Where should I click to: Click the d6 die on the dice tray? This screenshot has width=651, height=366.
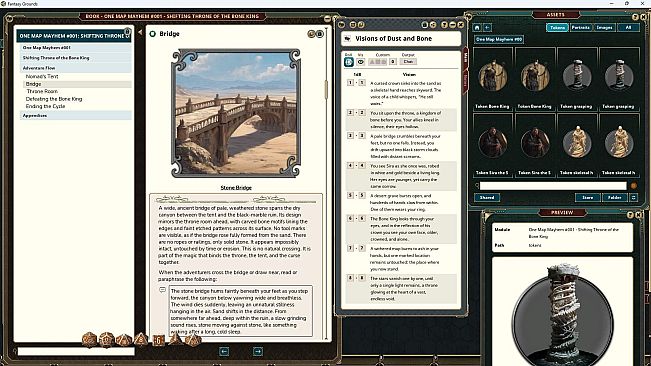coord(159,340)
